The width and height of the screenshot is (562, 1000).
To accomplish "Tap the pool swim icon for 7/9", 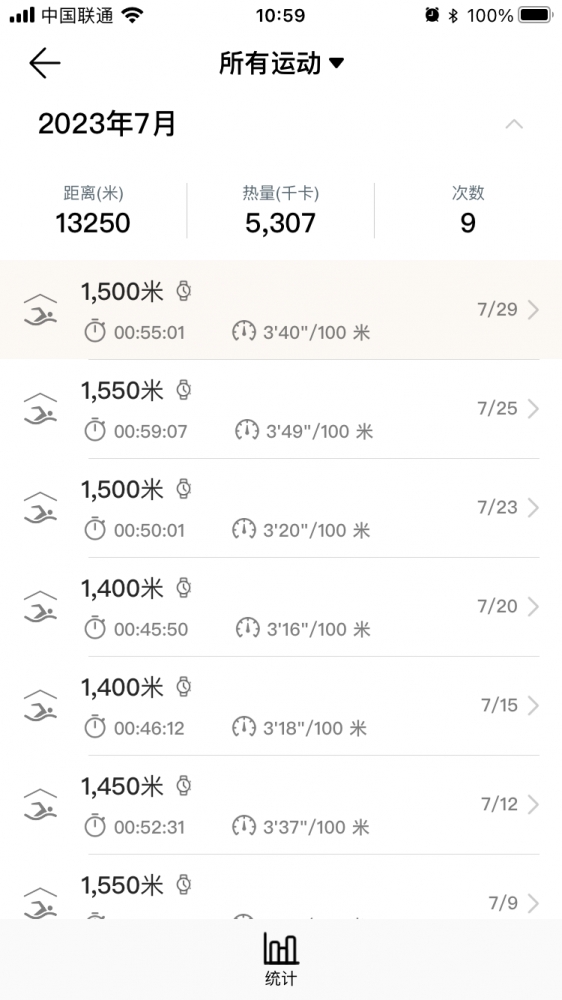I will click(40, 902).
